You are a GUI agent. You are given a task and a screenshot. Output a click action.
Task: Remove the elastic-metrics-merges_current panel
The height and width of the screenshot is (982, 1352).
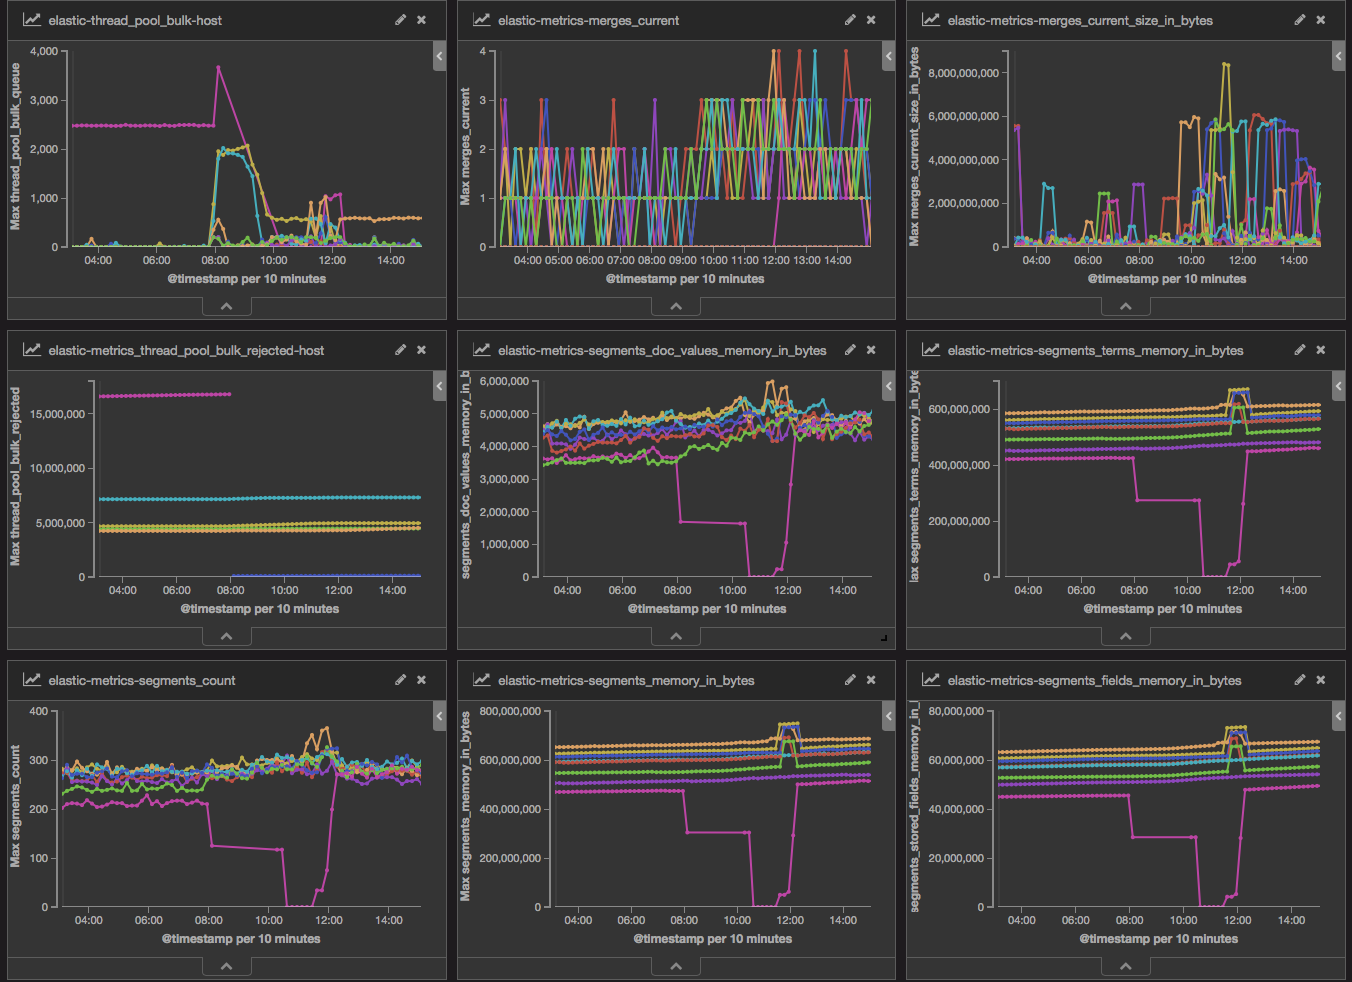coord(871,20)
